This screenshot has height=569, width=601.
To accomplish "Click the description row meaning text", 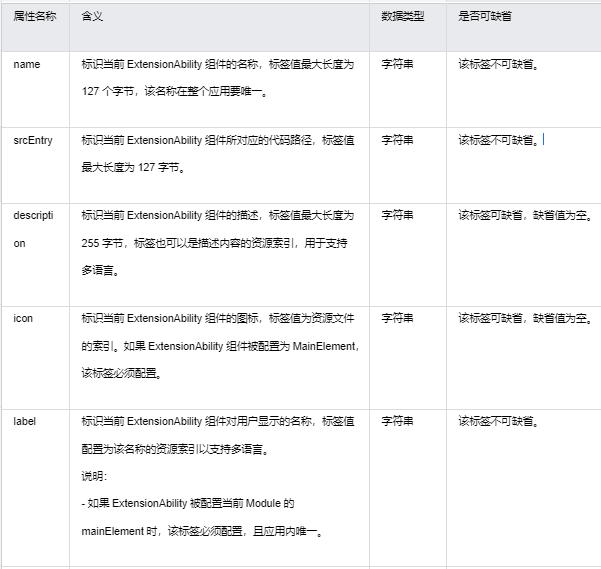I will point(218,243).
